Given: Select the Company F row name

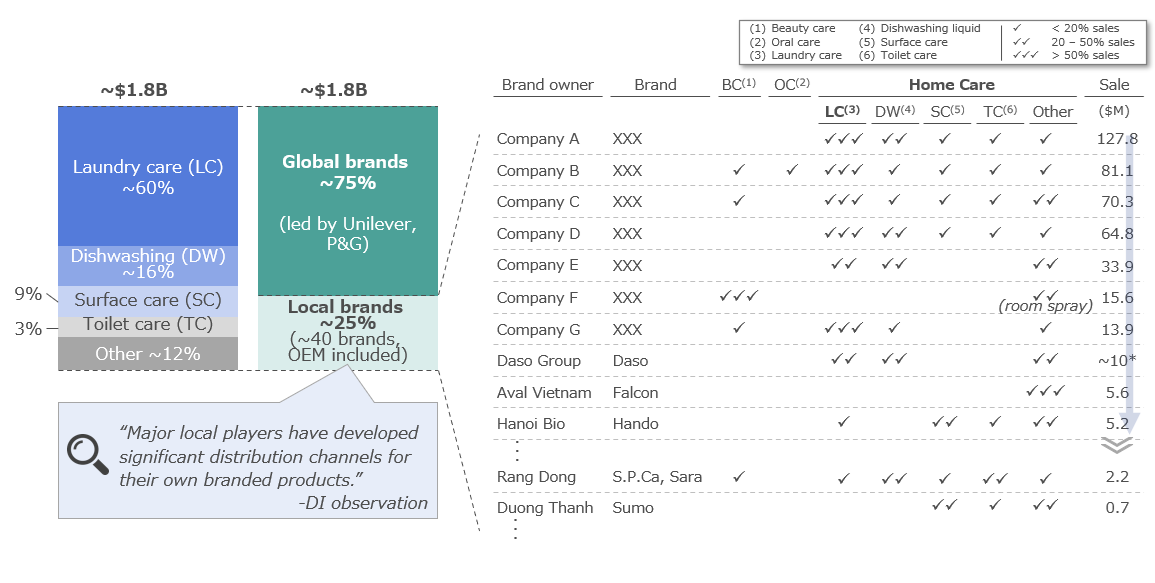Looking at the screenshot, I should (538, 298).
